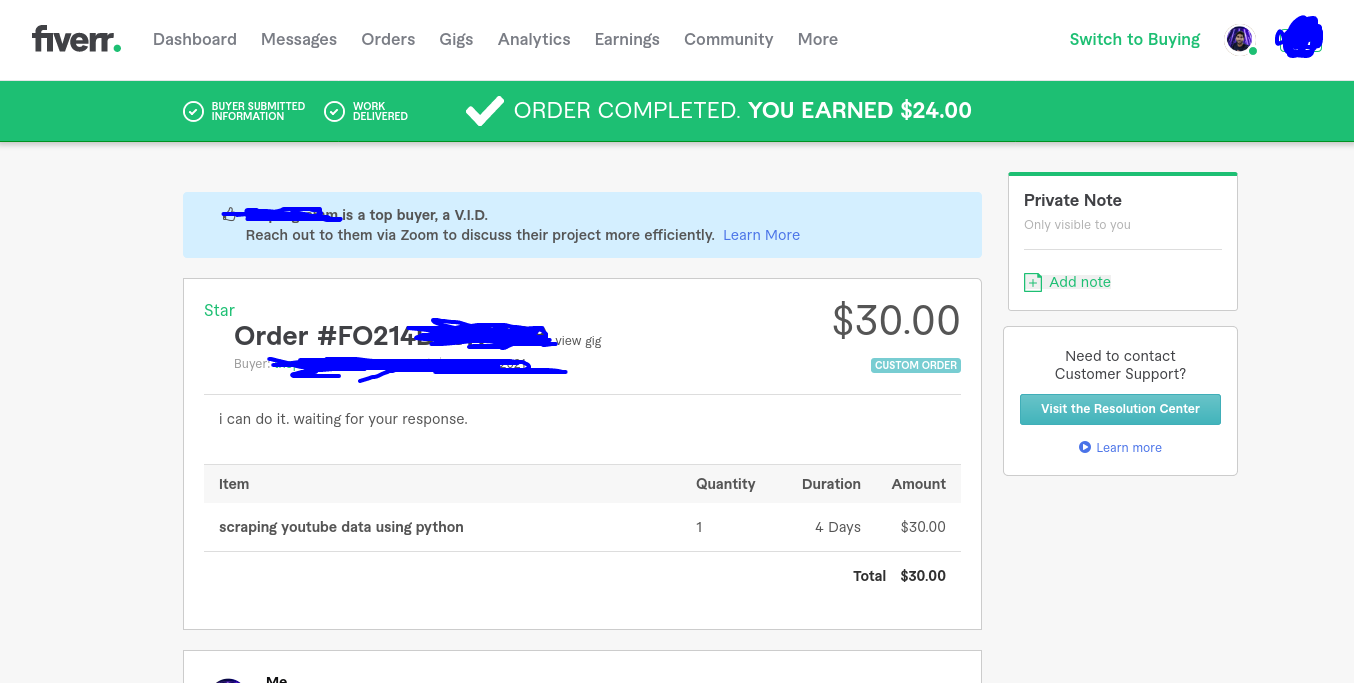
Task: Expand the Analytics menu
Action: pos(534,39)
